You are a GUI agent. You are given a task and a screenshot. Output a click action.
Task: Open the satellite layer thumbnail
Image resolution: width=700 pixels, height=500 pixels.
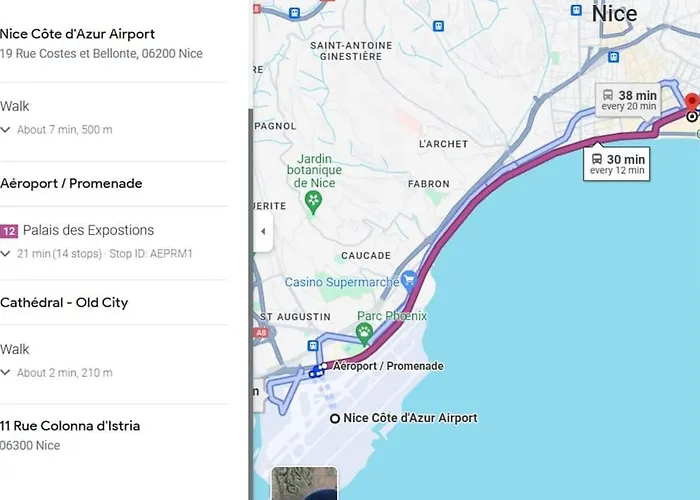[x=304, y=483]
